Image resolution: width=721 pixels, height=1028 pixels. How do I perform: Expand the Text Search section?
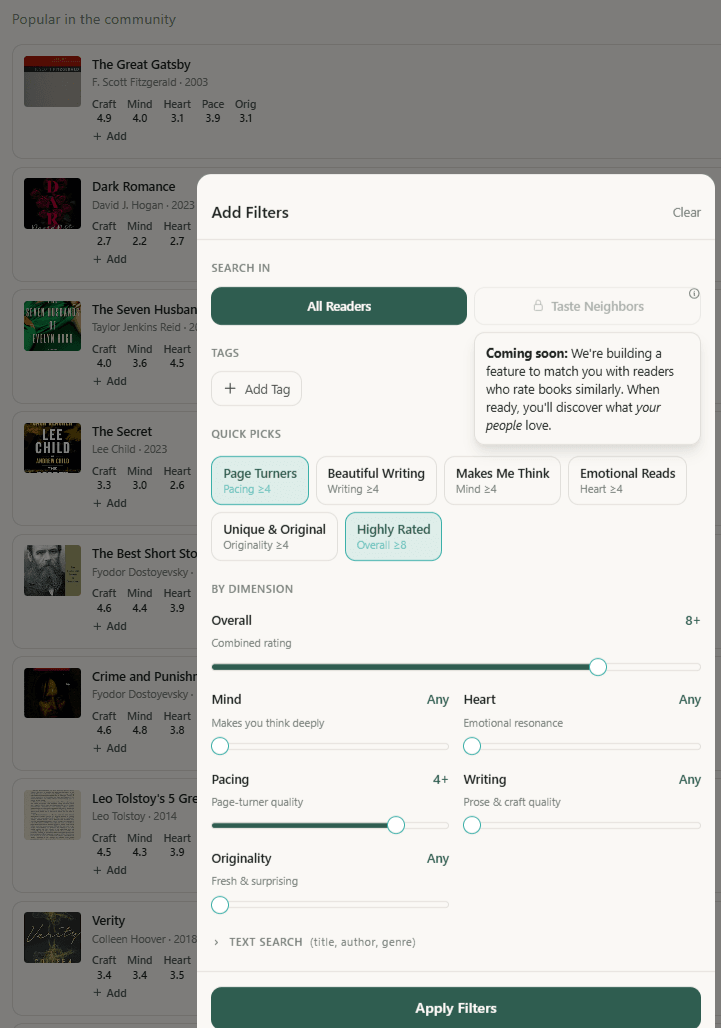314,942
